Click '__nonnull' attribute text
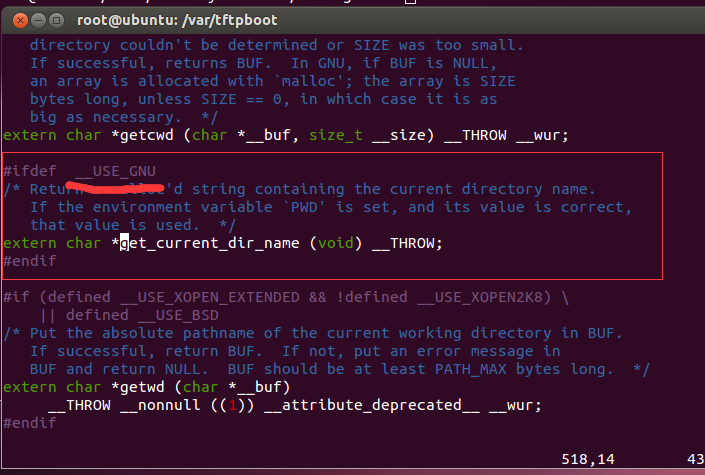The width and height of the screenshot is (705, 475). pos(160,405)
